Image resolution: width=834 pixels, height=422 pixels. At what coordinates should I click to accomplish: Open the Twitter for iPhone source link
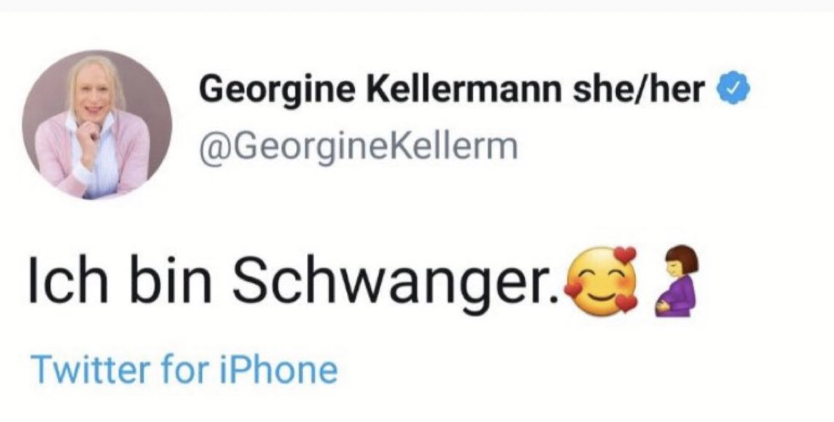pos(184,371)
